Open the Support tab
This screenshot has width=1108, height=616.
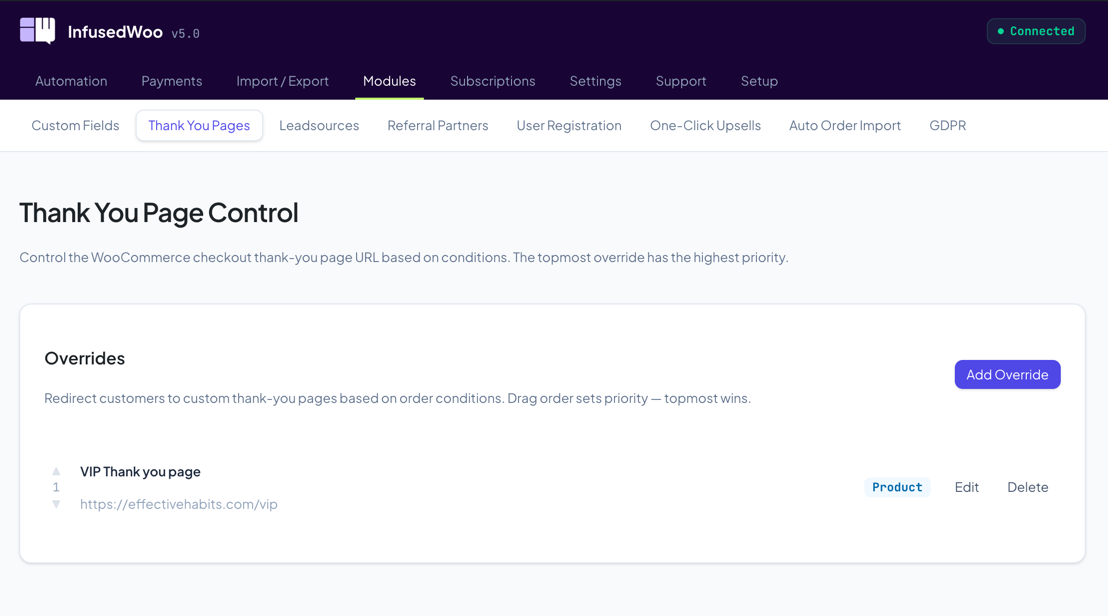pos(681,81)
